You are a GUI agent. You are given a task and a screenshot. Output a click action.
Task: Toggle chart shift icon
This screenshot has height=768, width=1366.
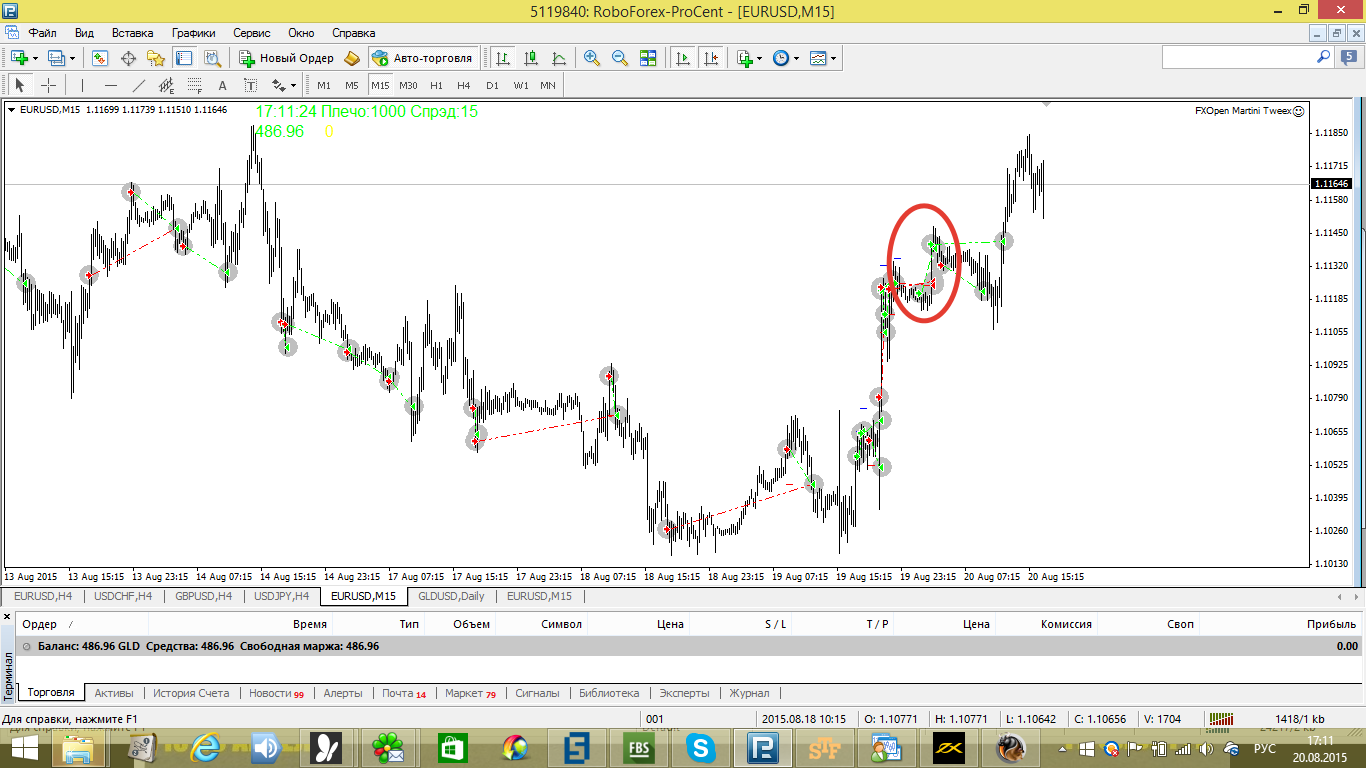click(711, 58)
